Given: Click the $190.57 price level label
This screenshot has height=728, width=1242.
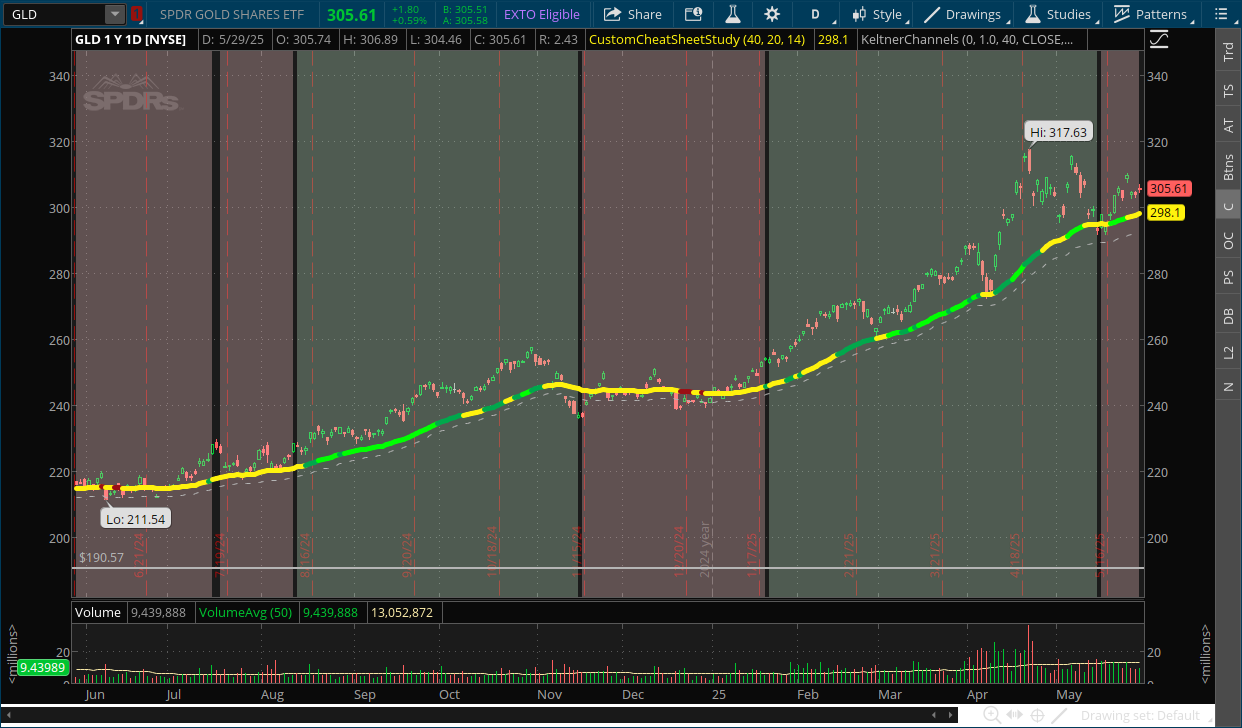Looking at the screenshot, I should 101,558.
